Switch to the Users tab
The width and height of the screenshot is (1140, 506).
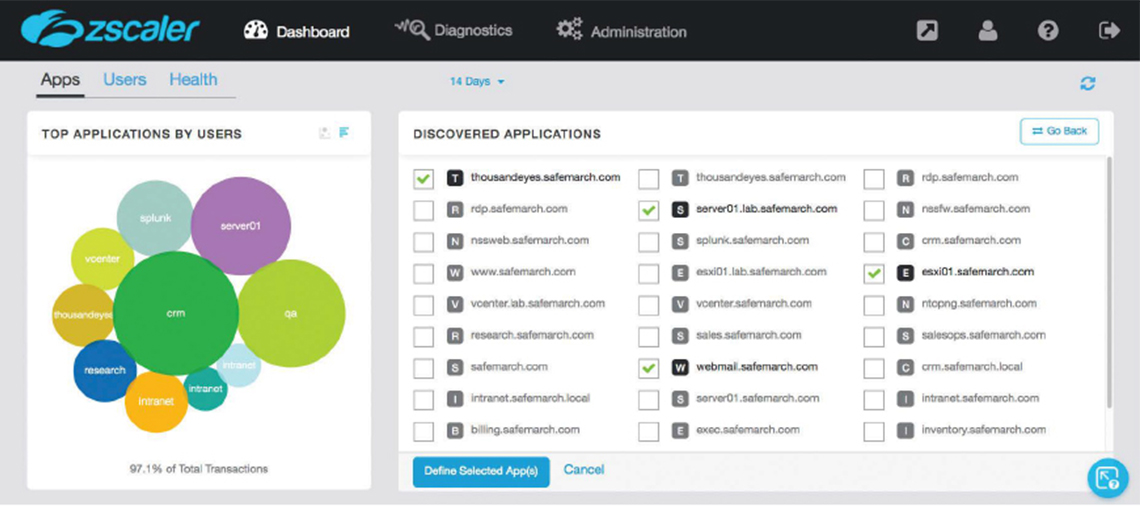tap(124, 80)
